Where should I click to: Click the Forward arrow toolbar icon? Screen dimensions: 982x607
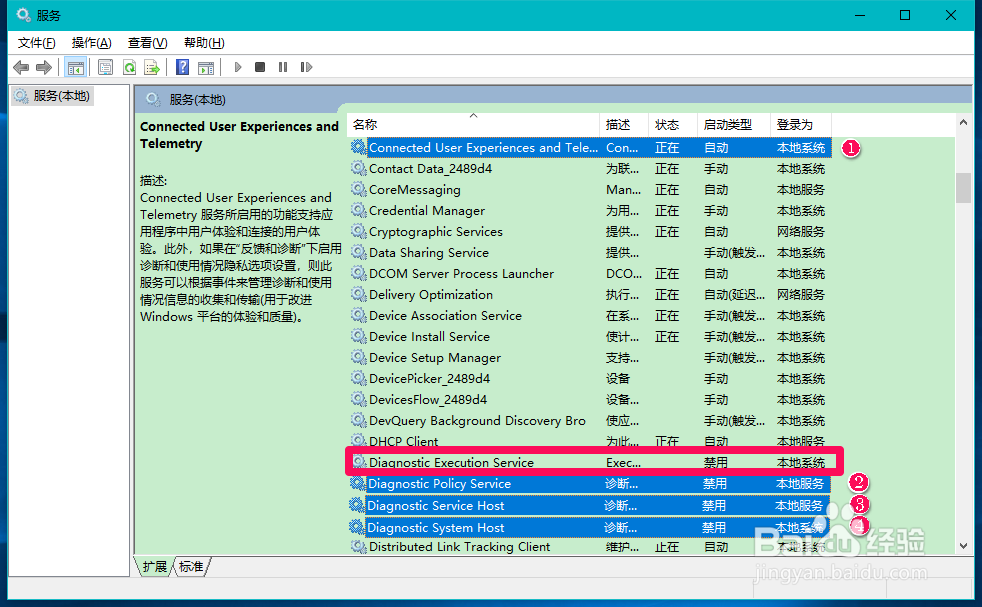point(44,67)
